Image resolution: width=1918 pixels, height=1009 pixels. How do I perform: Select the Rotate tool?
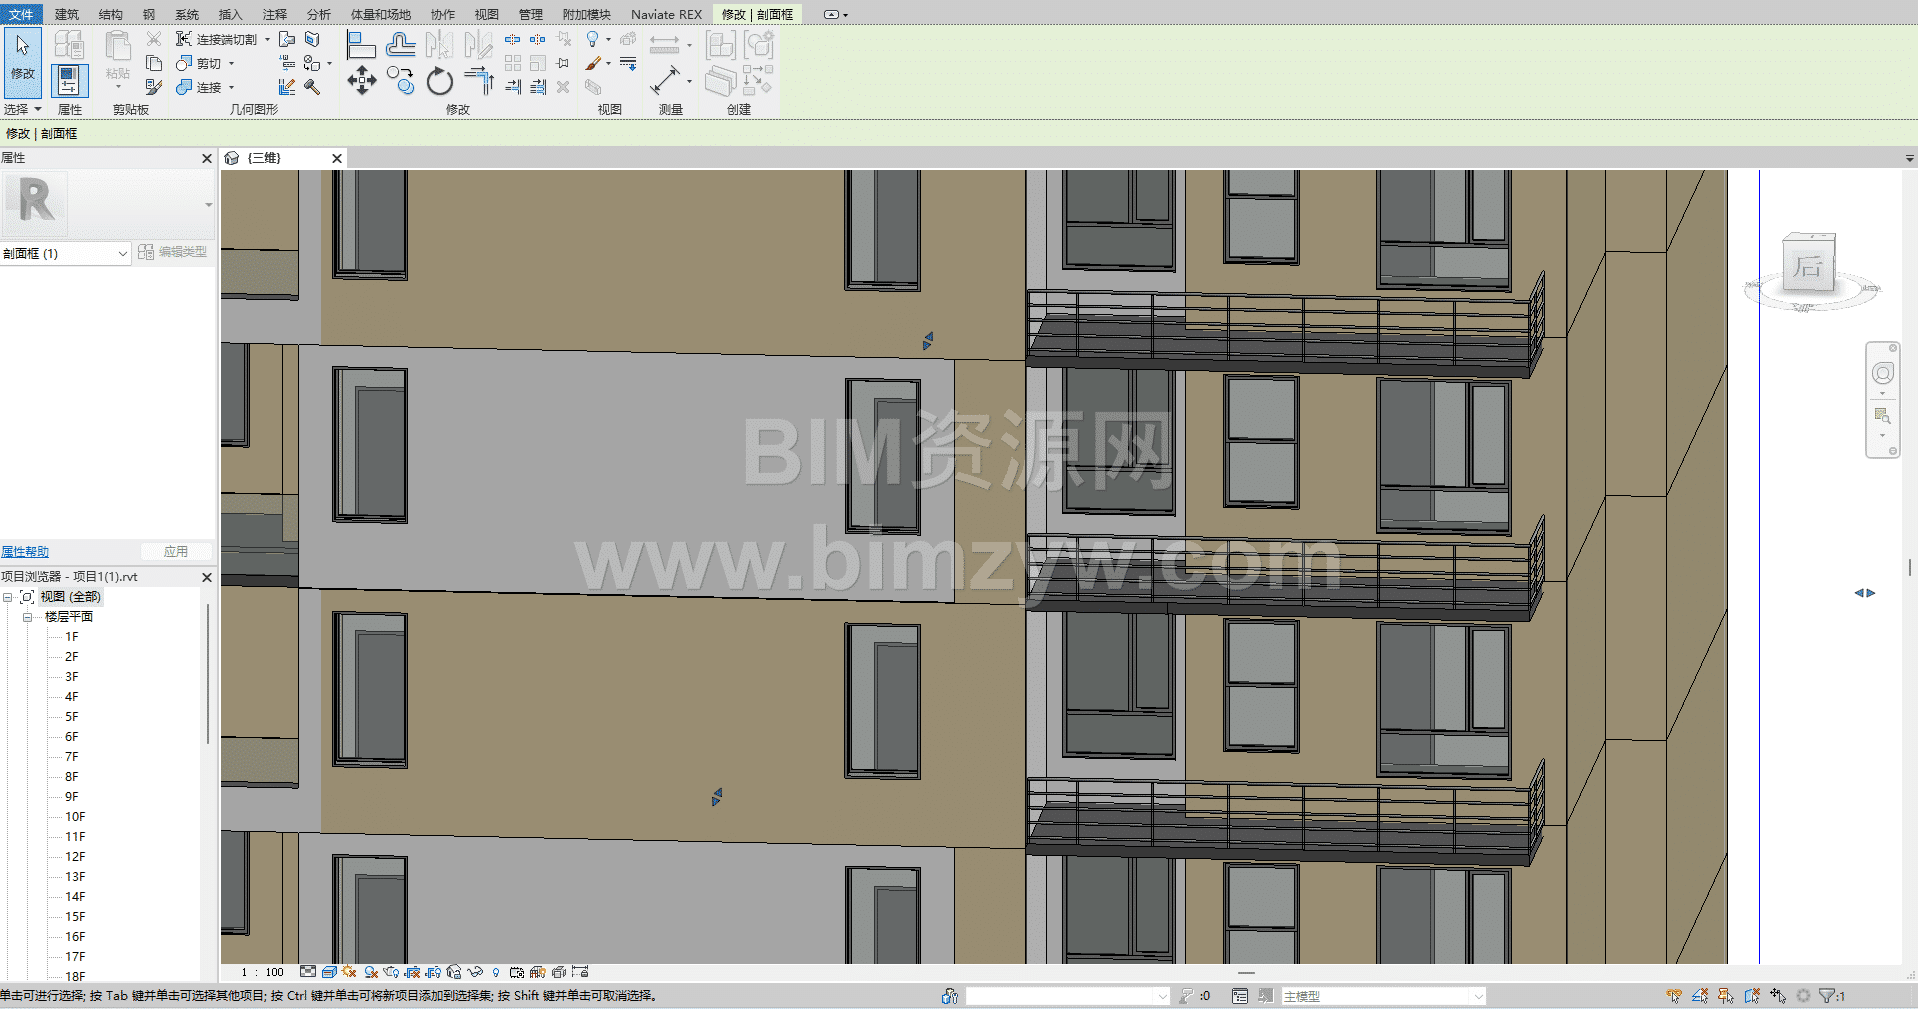coord(440,81)
